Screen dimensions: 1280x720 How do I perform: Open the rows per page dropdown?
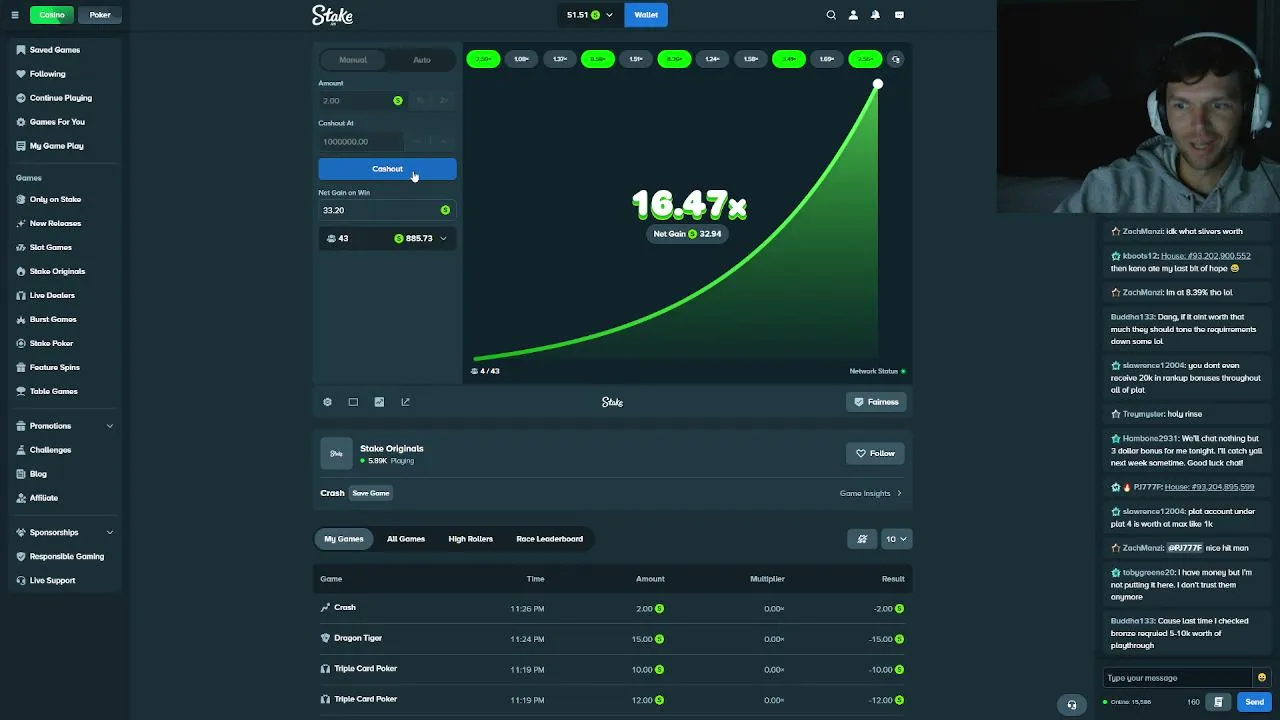pyautogui.click(x=896, y=539)
